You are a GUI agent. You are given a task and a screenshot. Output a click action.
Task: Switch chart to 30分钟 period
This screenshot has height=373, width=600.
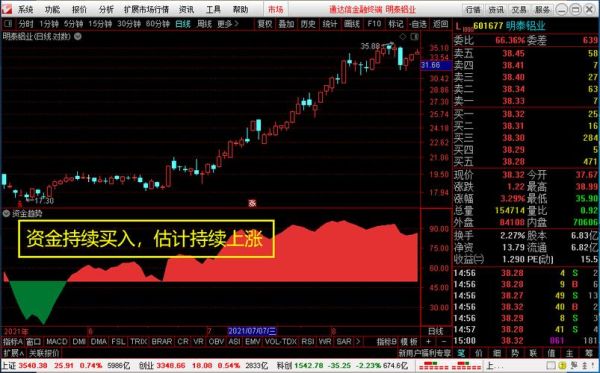129,24
